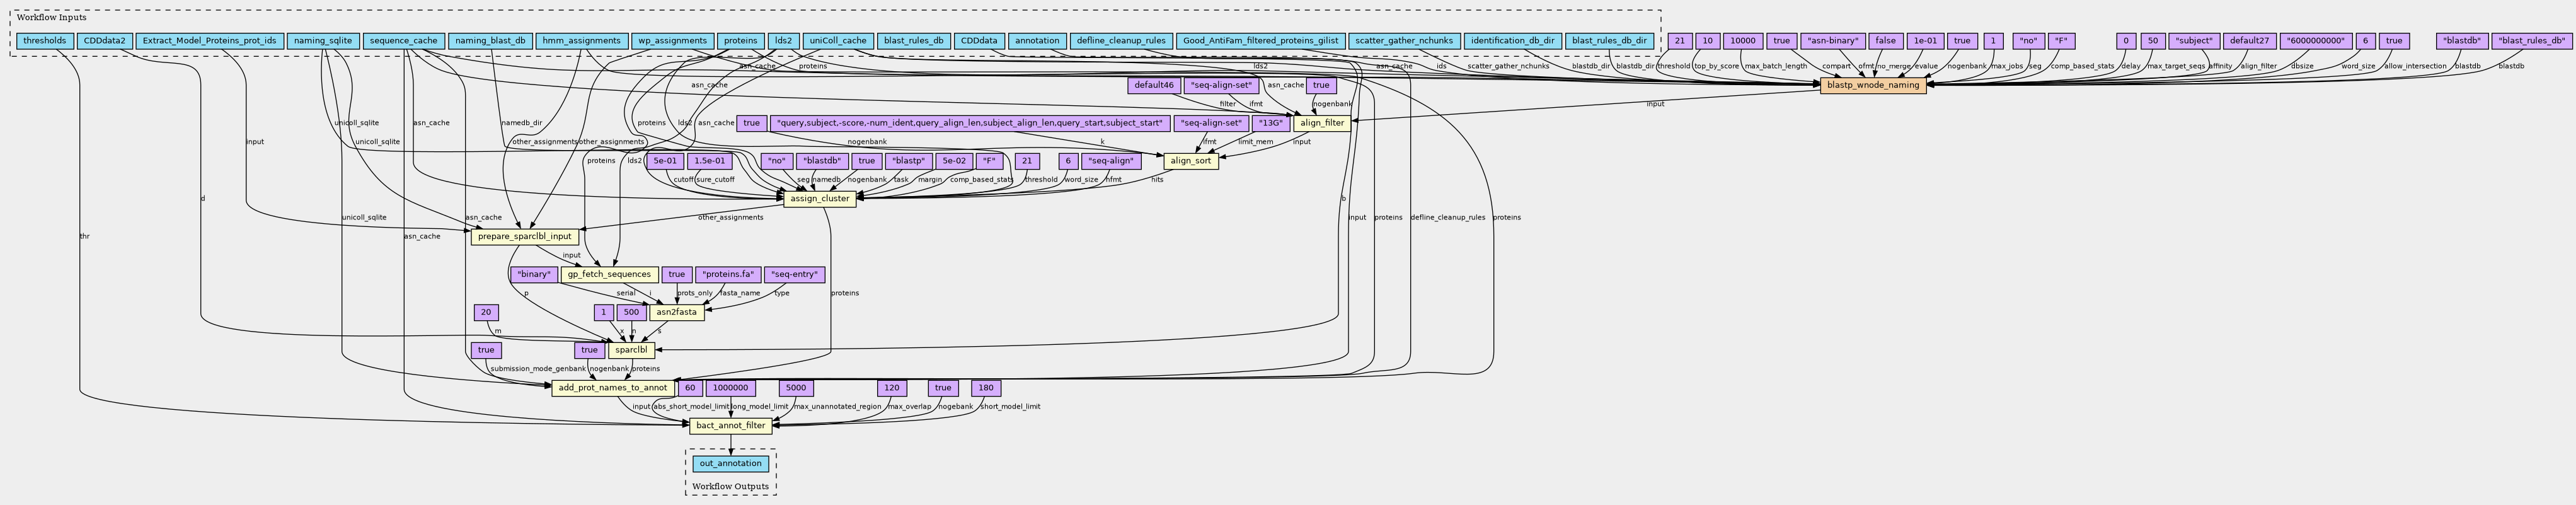Image resolution: width=2576 pixels, height=505 pixels.
Task: Click the 60 value node
Action: [689, 388]
